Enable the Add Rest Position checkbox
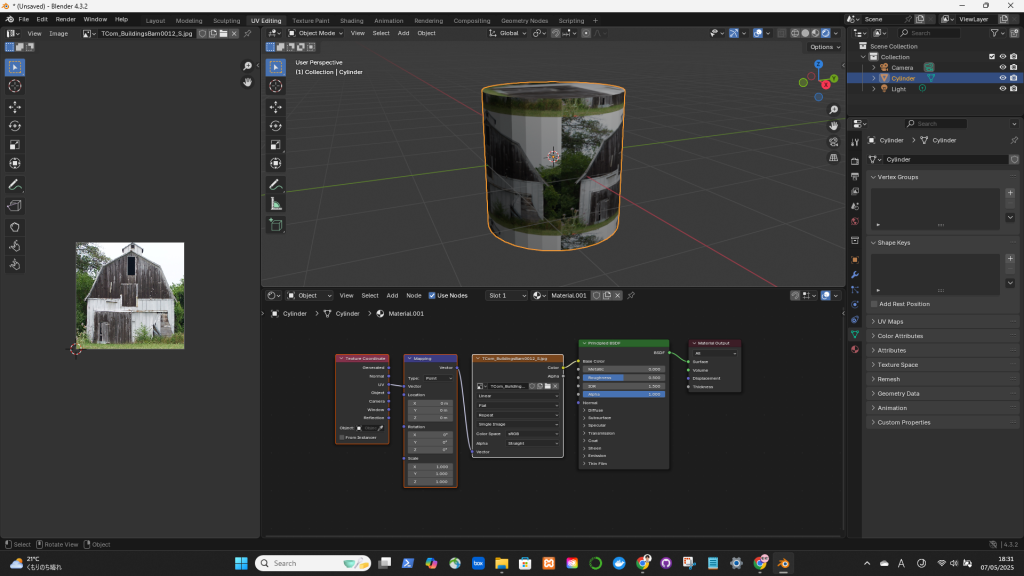 click(x=874, y=304)
